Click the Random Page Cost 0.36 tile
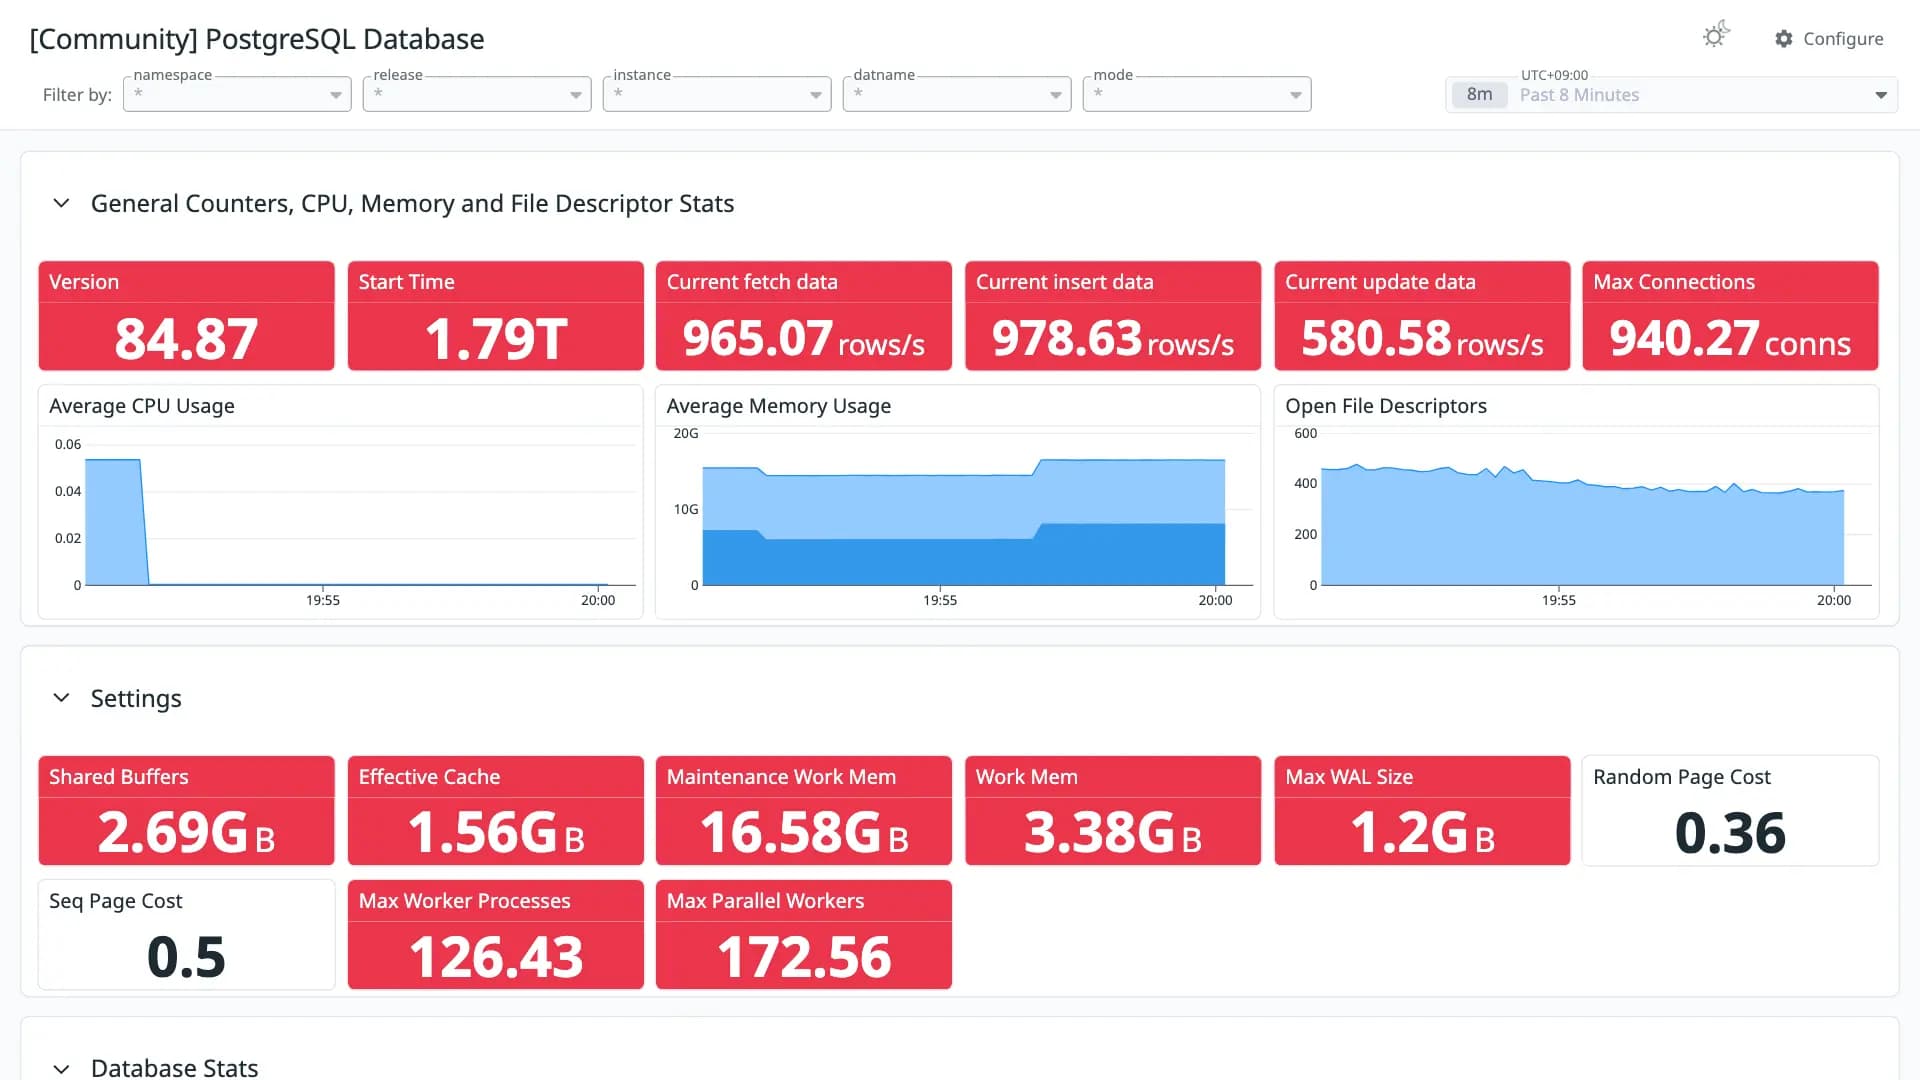1920x1080 pixels. (1730, 811)
